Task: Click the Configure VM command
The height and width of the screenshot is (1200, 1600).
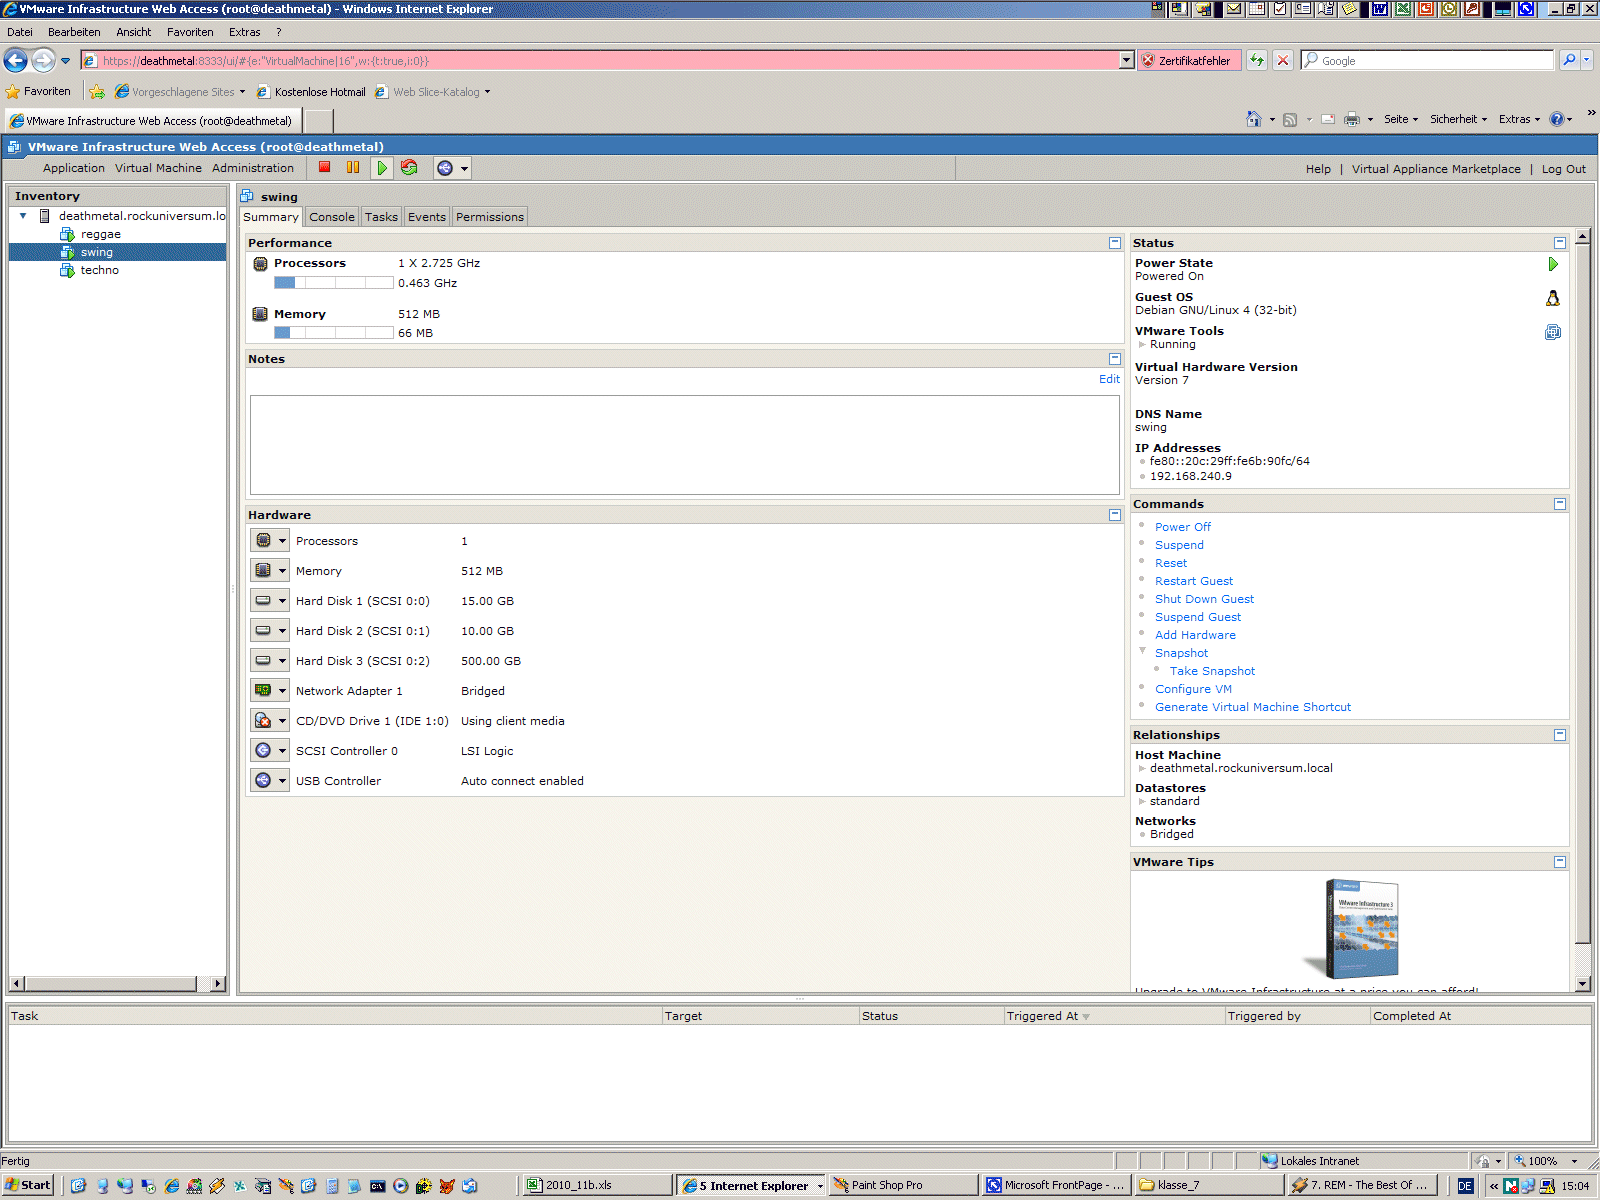Action: pos(1193,689)
